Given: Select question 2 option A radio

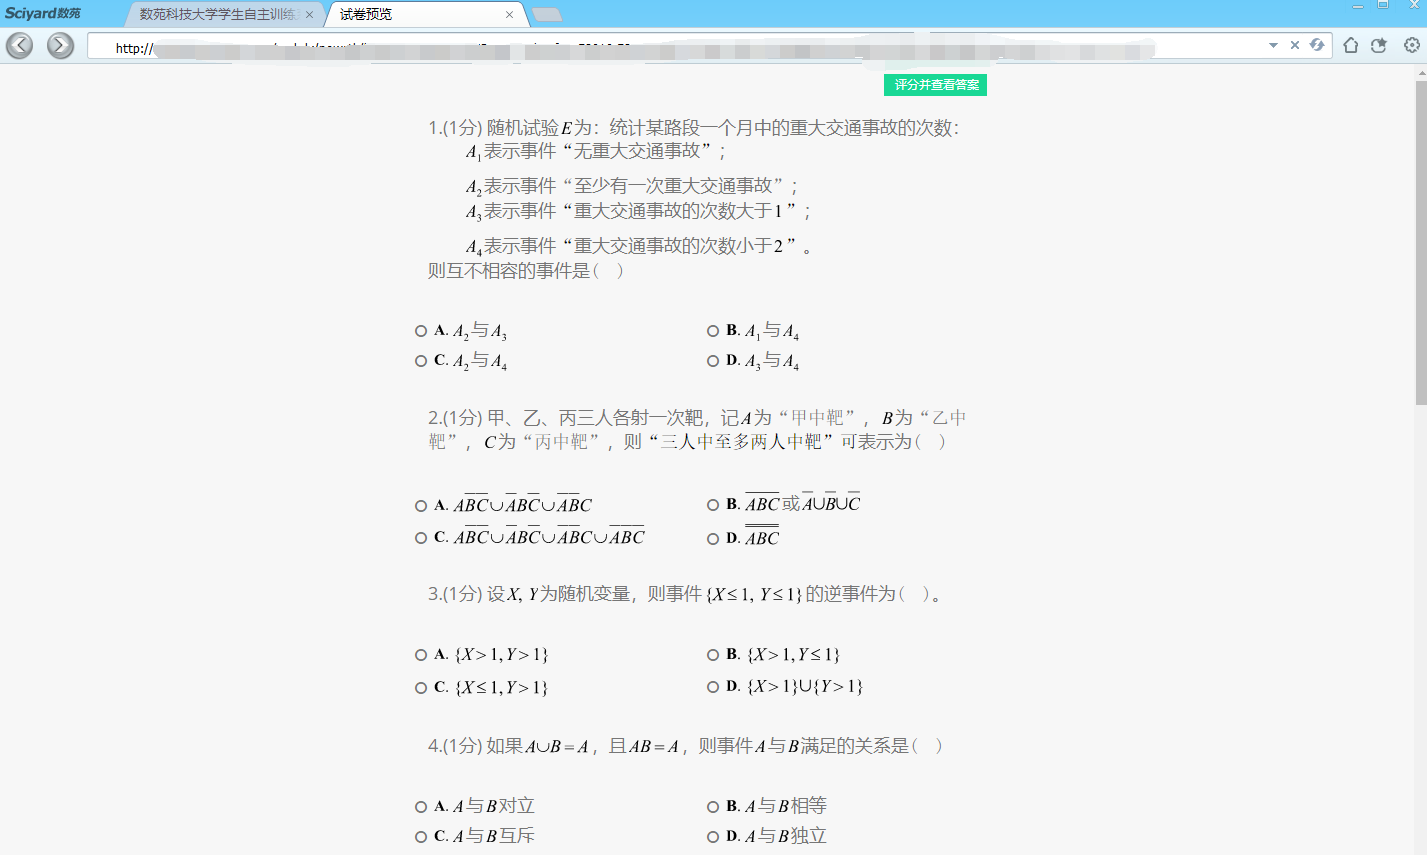Looking at the screenshot, I should (421, 506).
